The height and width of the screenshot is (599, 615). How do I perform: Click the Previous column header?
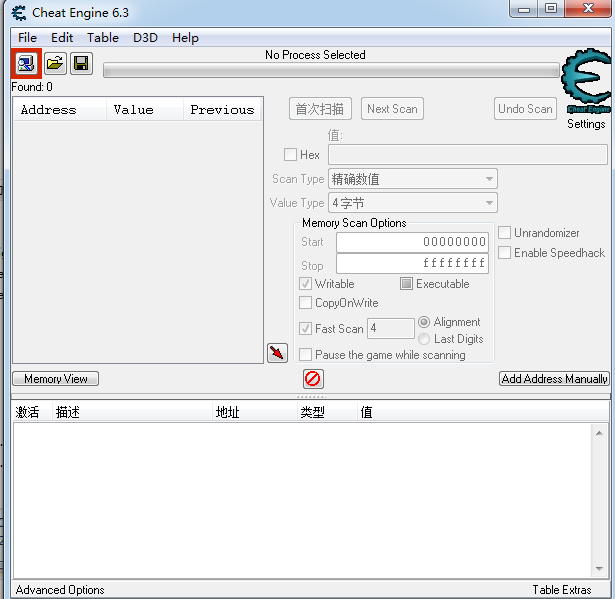(x=222, y=110)
